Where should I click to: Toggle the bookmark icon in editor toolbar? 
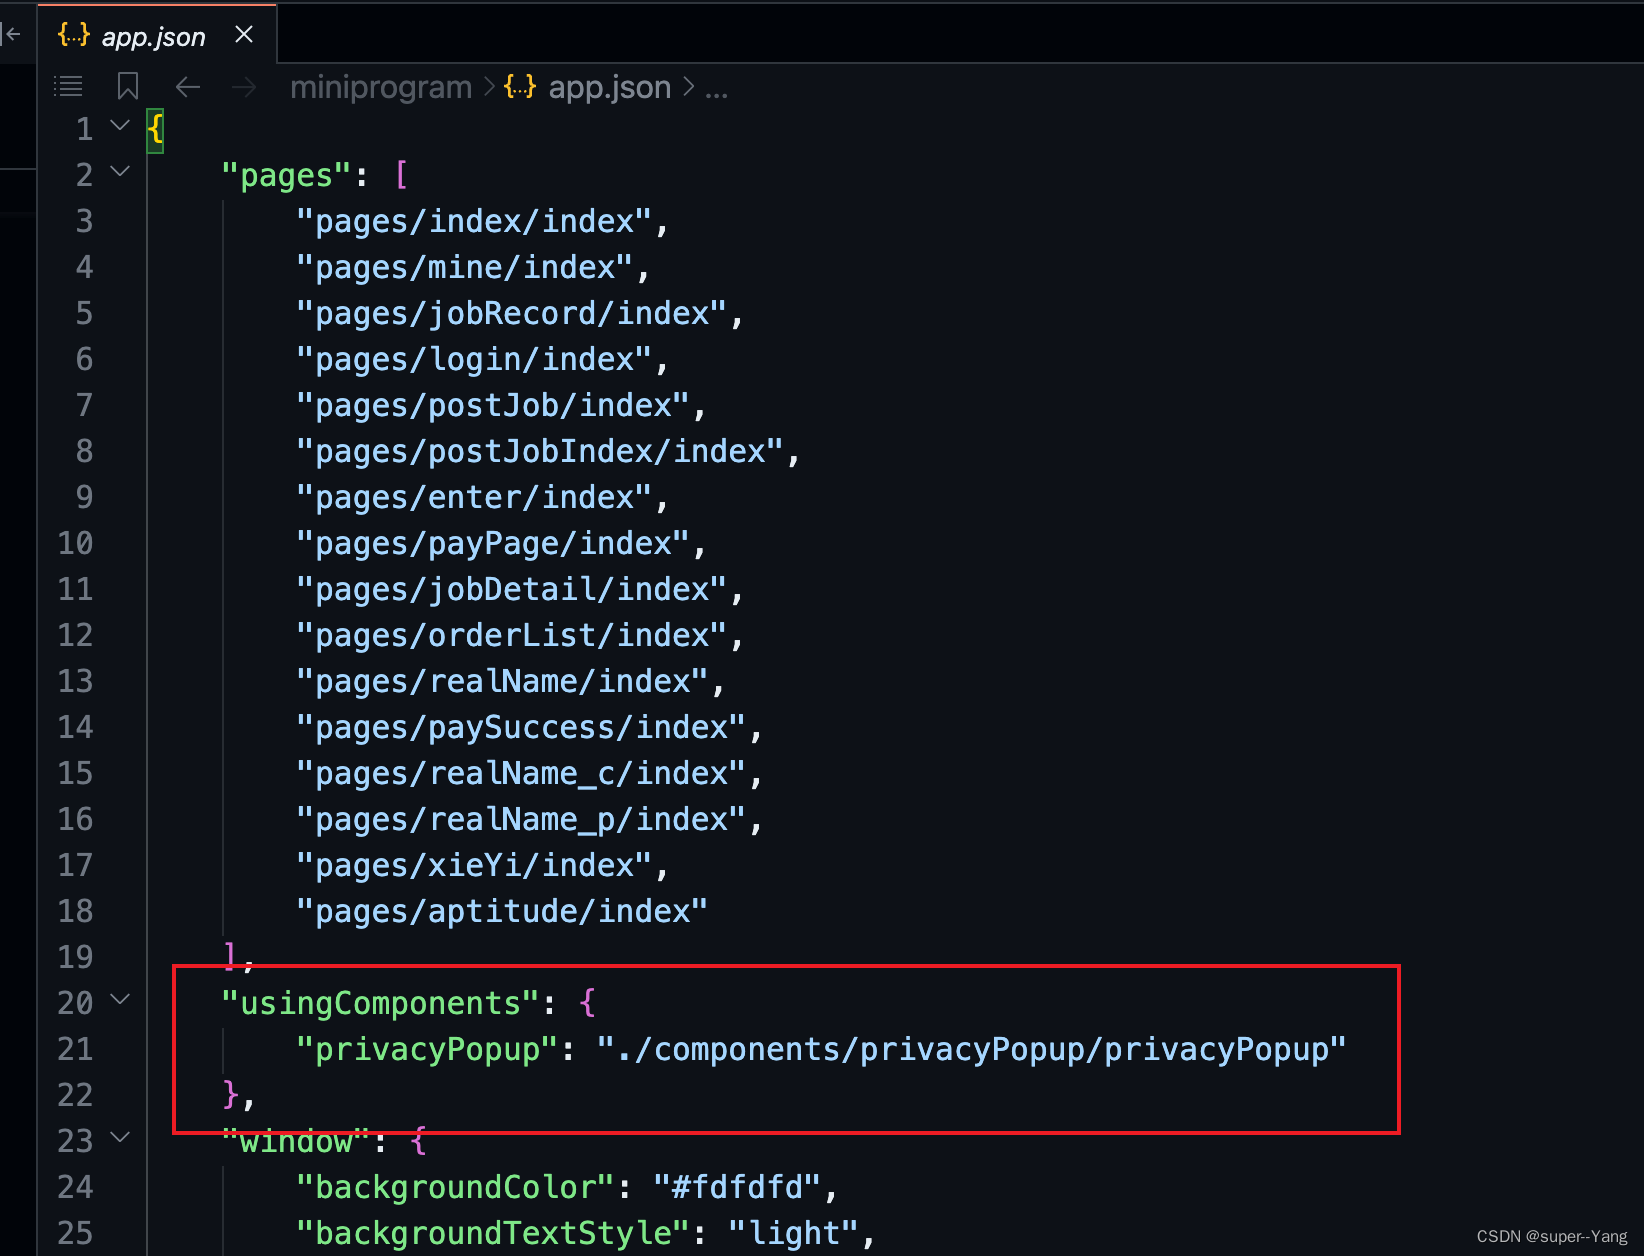point(128,87)
